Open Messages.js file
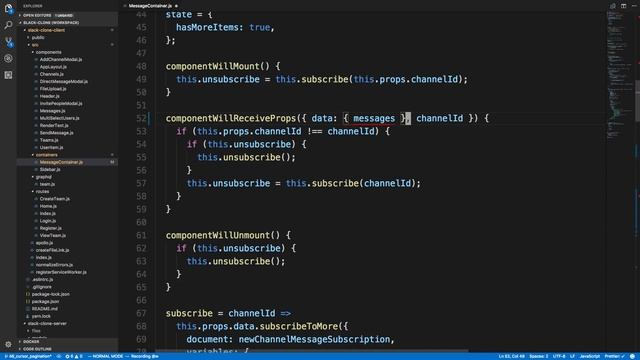640x360 pixels. (52, 111)
